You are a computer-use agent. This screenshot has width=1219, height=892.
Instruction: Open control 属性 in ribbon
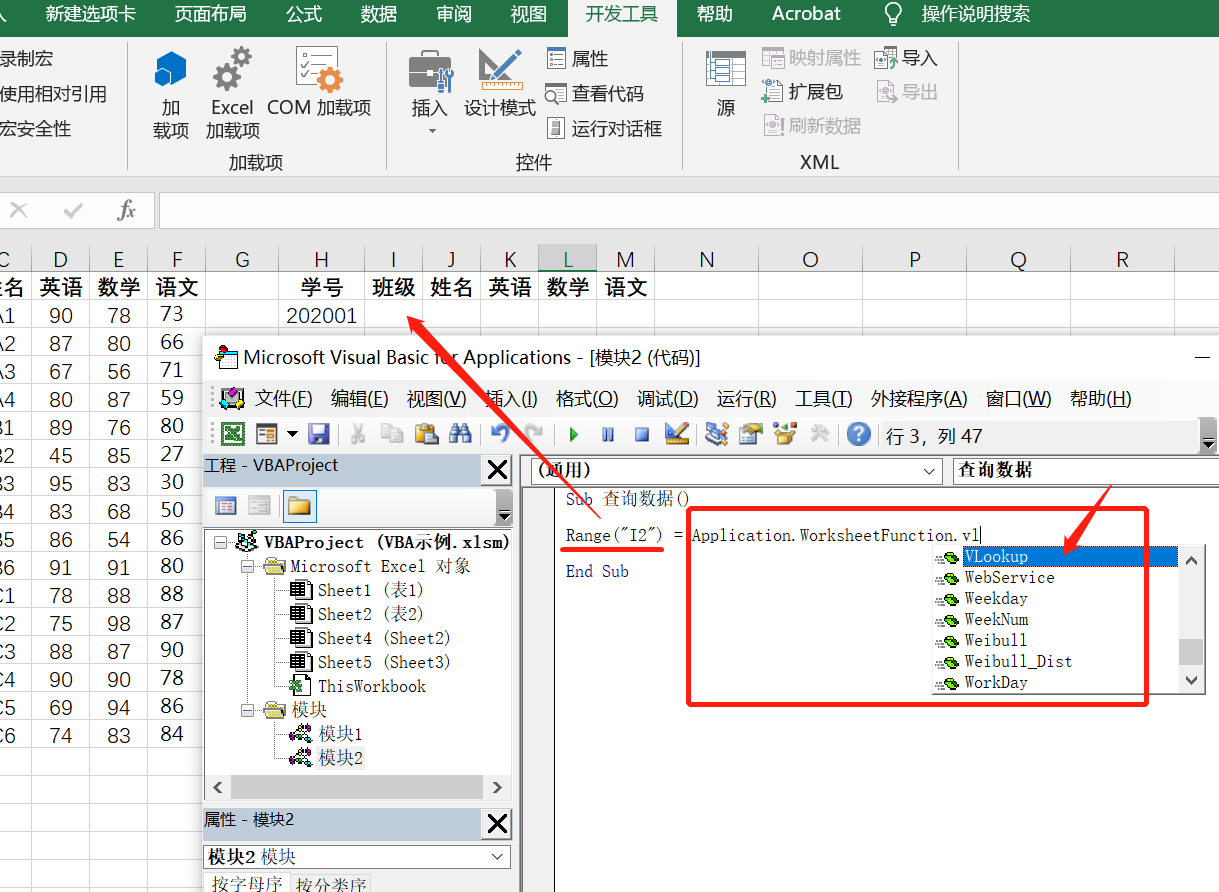(577, 59)
